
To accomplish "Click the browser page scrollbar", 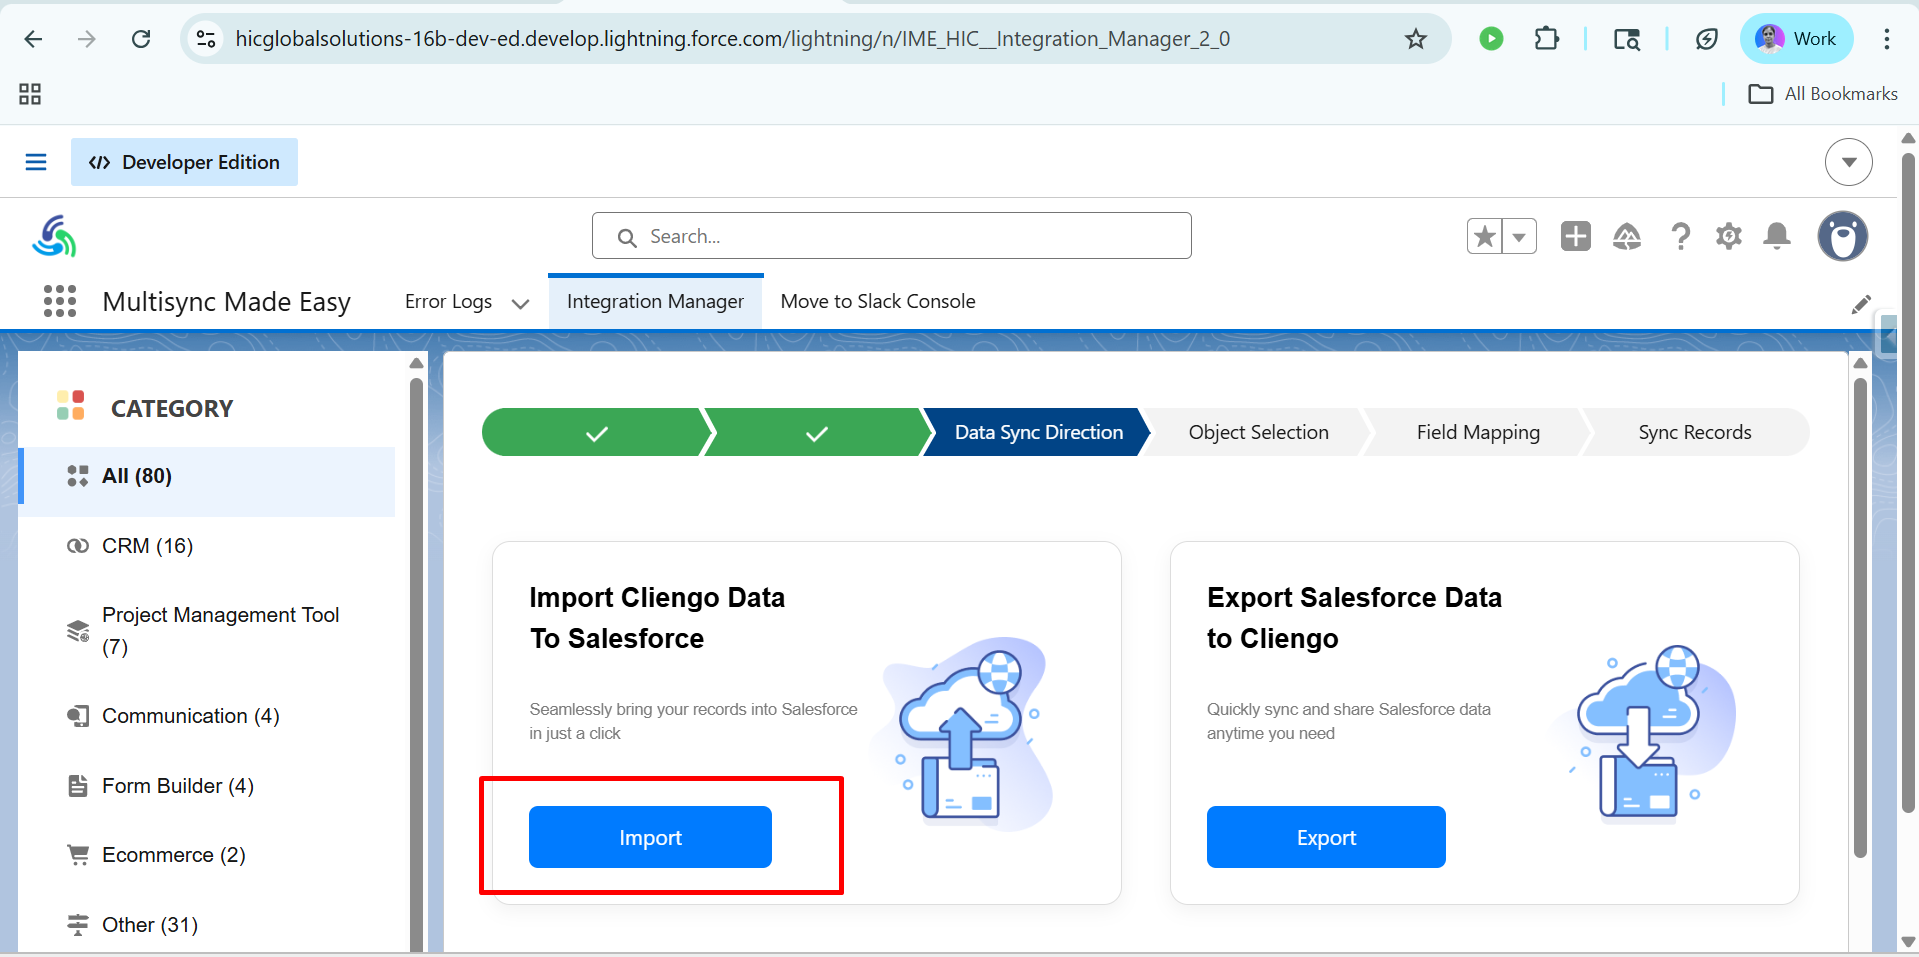I will tap(1908, 483).
